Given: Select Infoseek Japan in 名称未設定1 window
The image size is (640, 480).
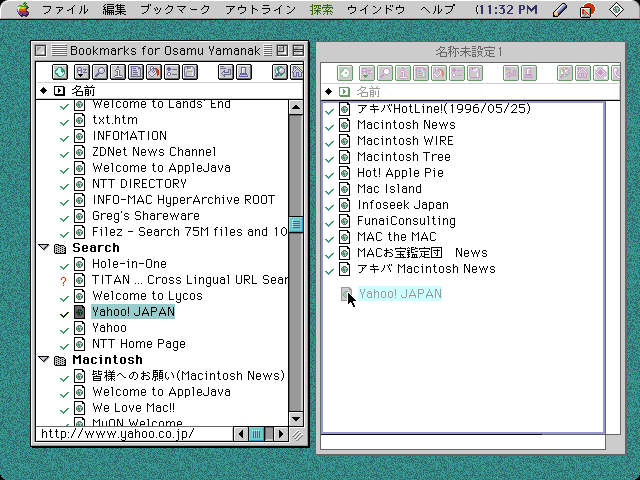Looking at the screenshot, I should [x=403, y=205].
